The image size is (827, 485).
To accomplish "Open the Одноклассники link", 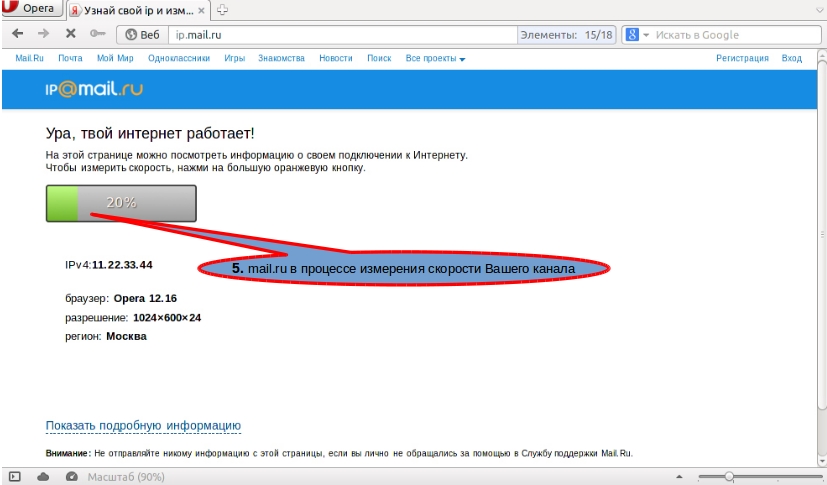I will point(179,58).
